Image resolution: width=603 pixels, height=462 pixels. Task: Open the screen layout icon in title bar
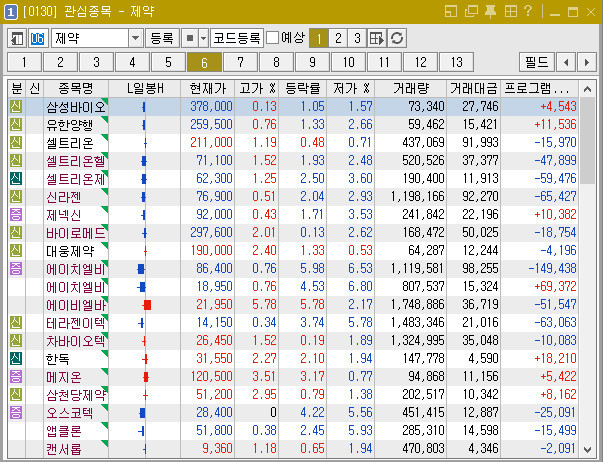click(451, 12)
